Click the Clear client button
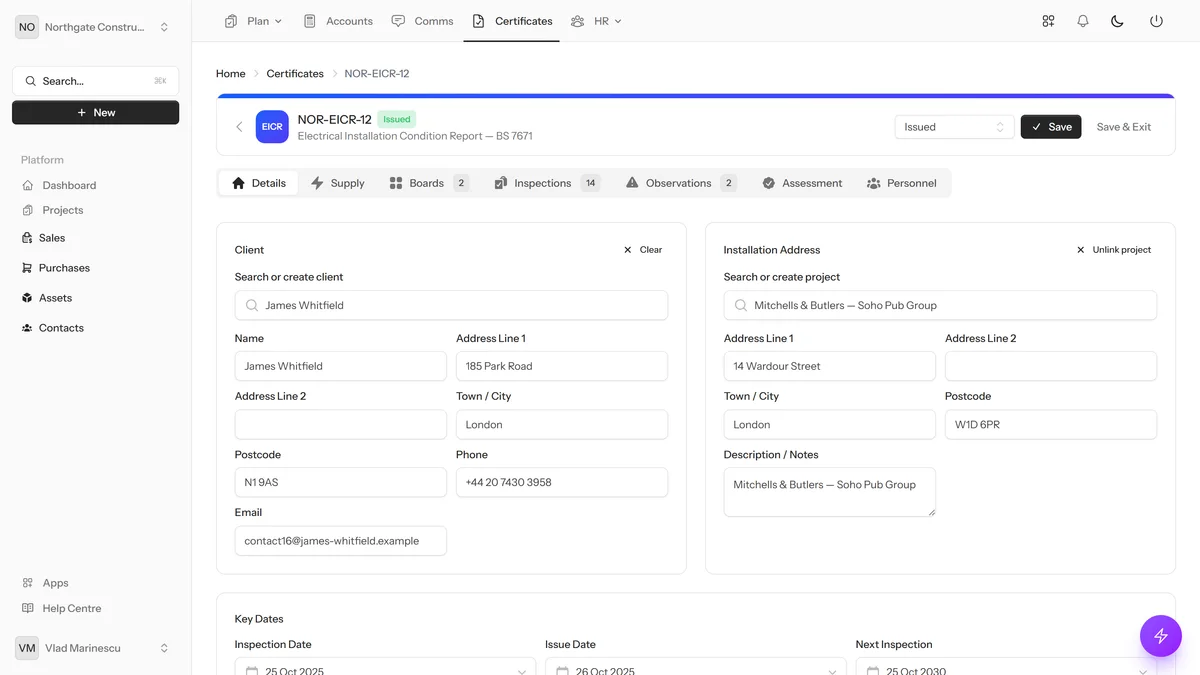1200x675 pixels. click(x=643, y=250)
